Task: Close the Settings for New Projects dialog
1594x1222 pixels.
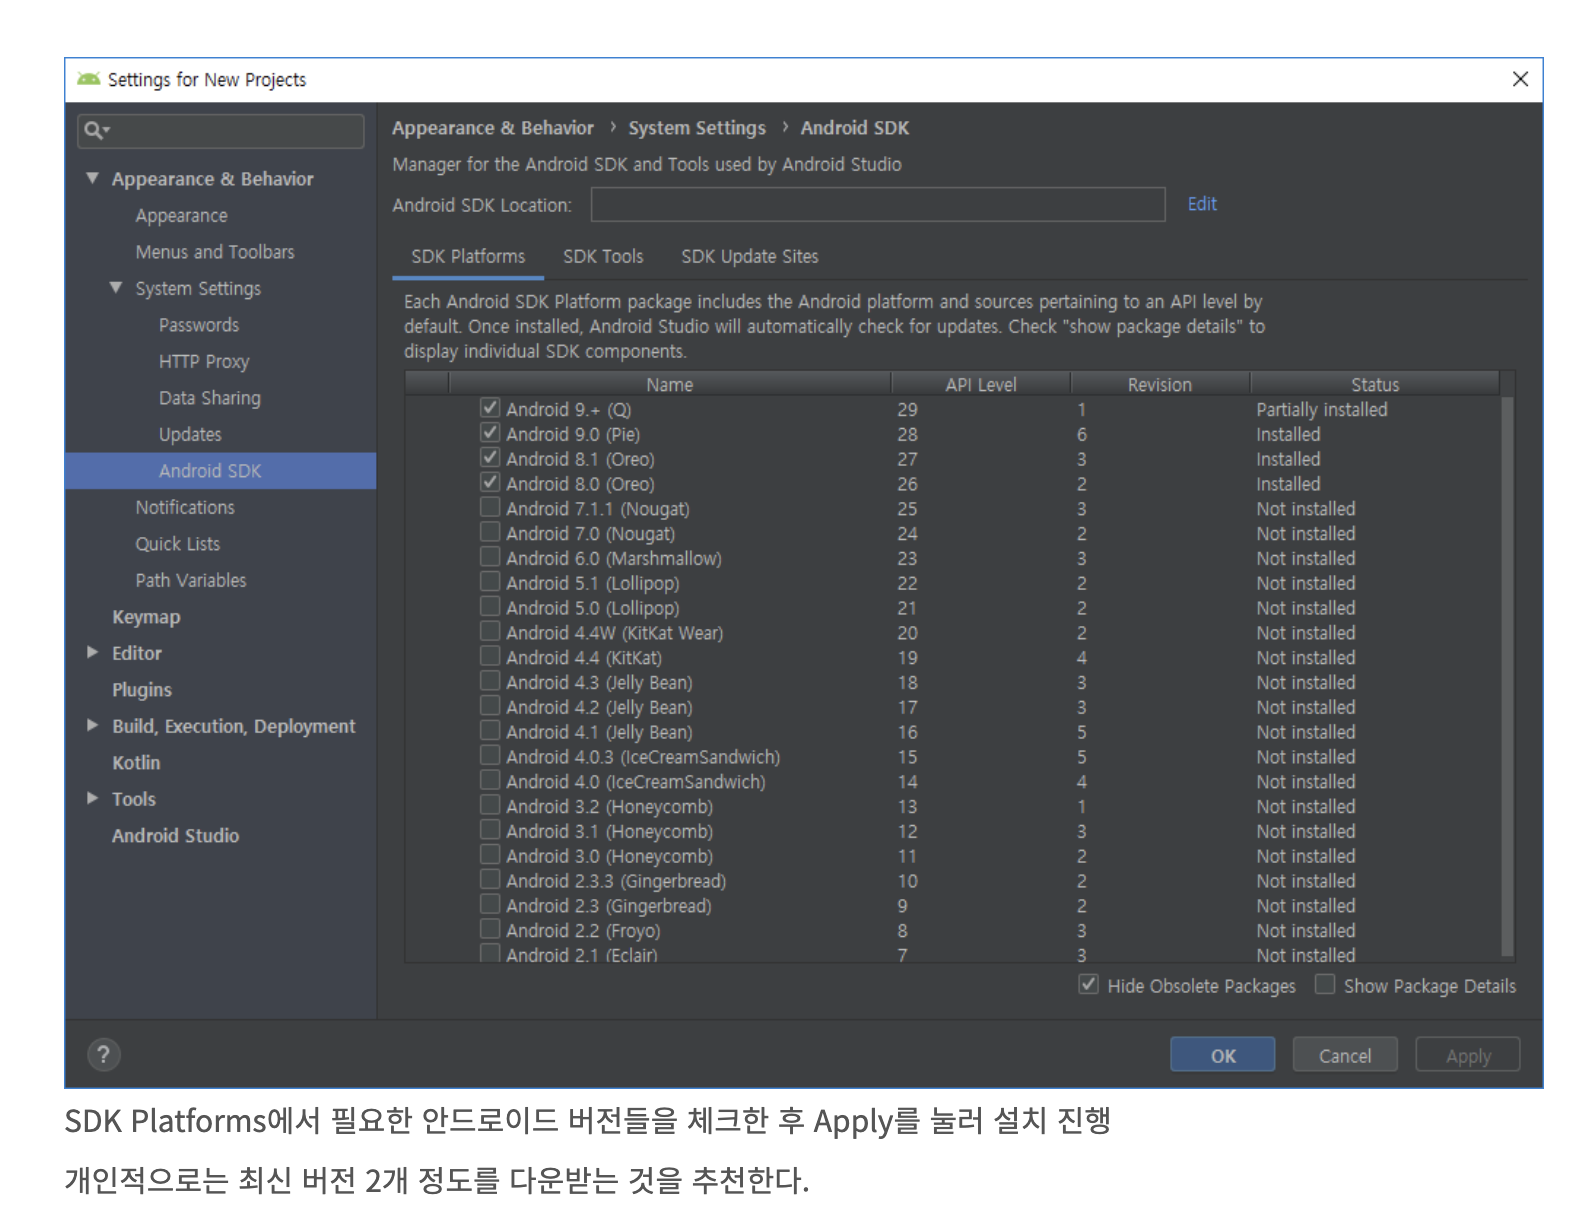Action: click(1520, 79)
